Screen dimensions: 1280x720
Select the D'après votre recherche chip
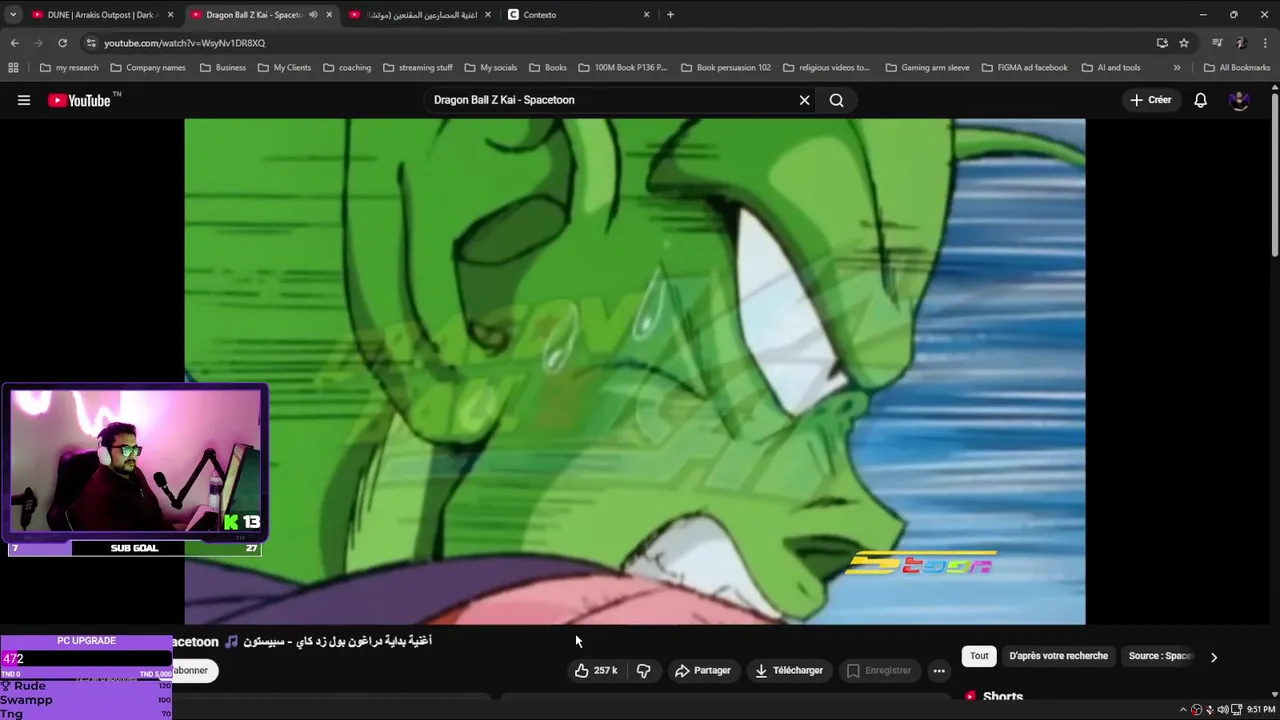(1058, 656)
